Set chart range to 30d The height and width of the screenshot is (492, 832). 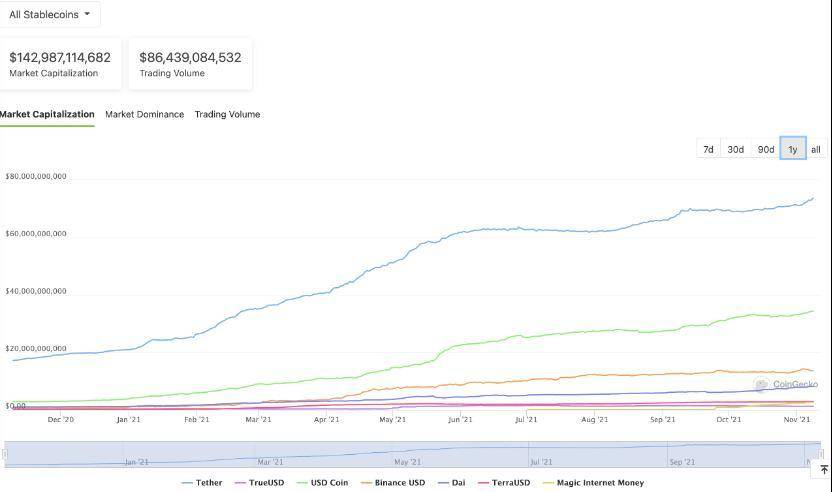point(735,149)
